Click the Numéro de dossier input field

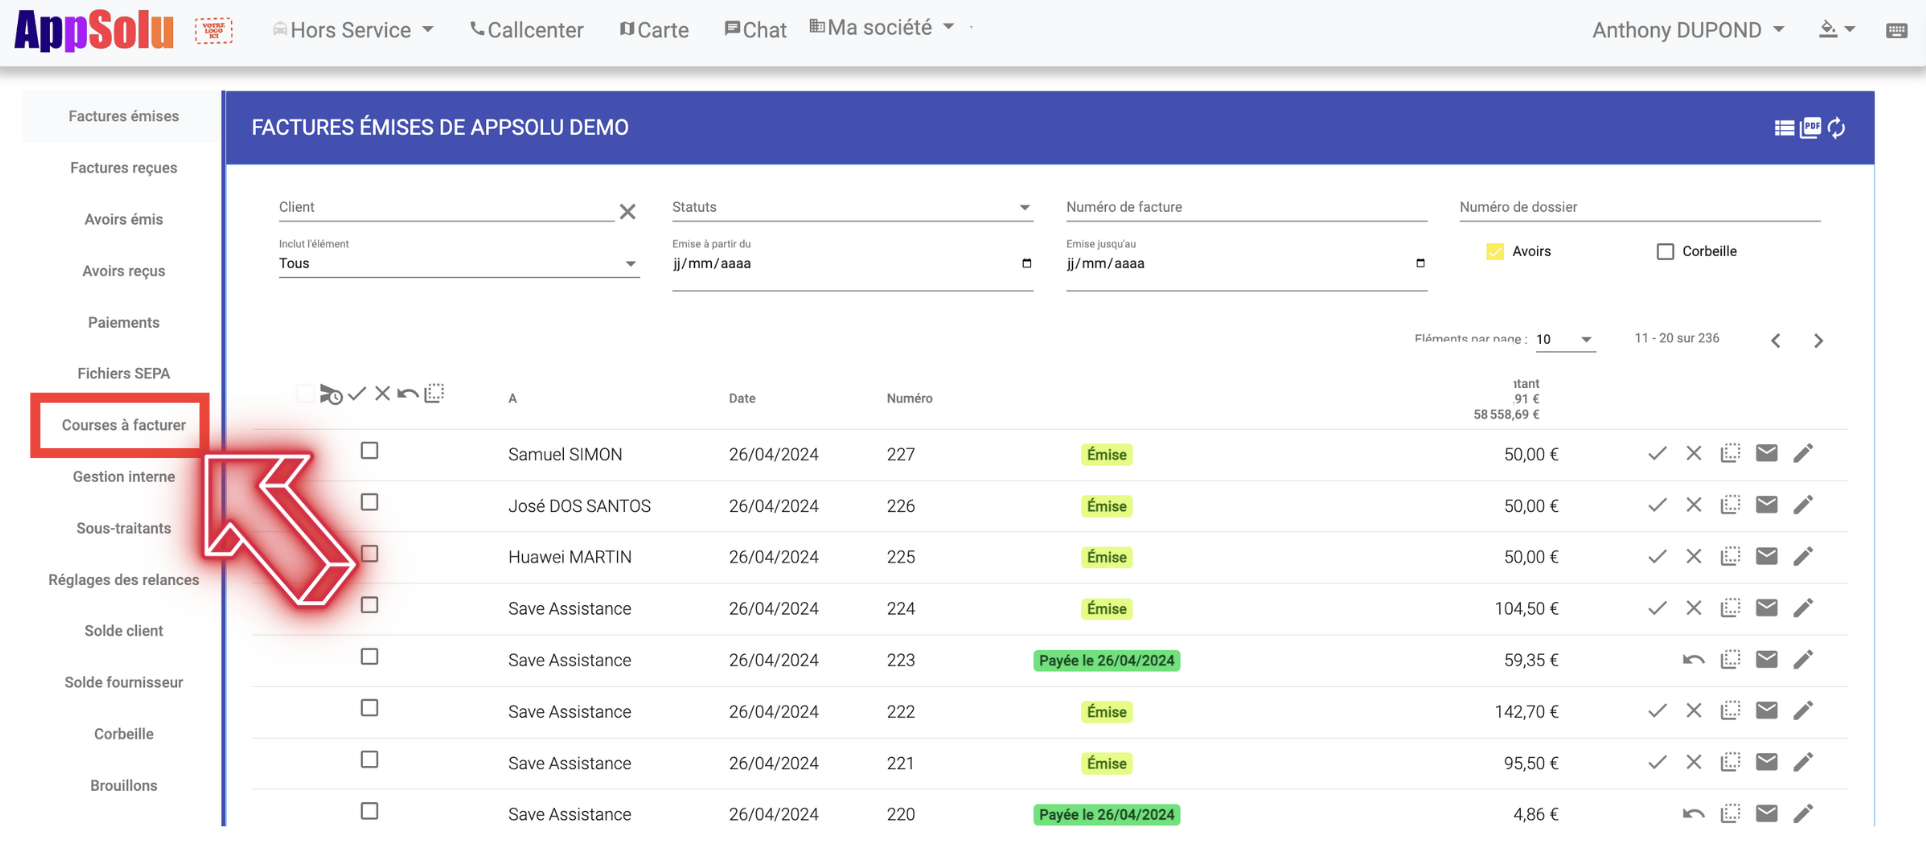(x=1639, y=207)
